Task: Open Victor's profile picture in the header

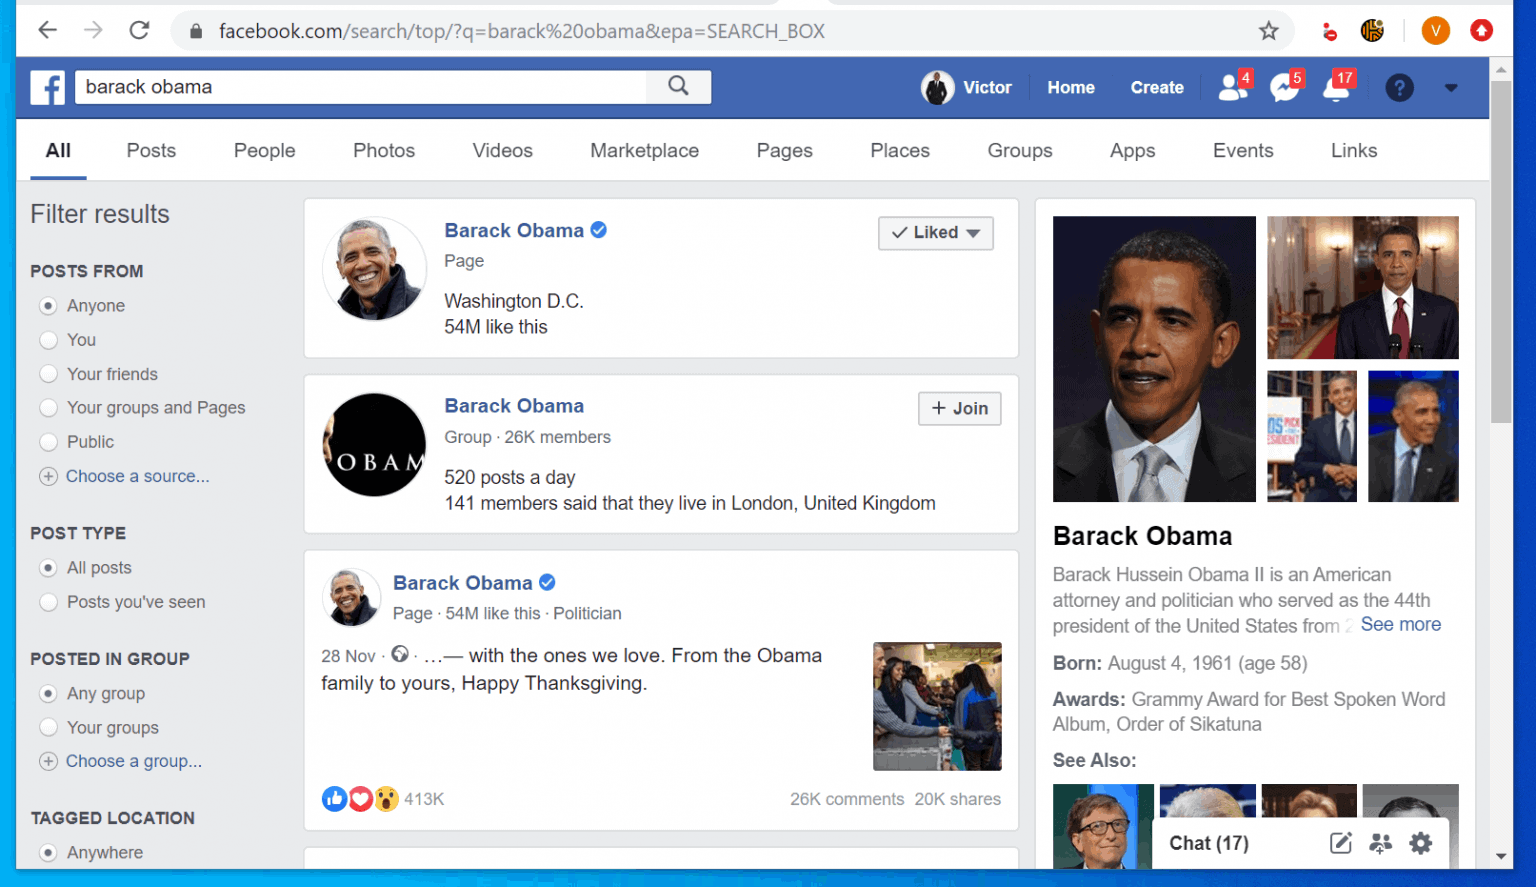Action: coord(937,88)
